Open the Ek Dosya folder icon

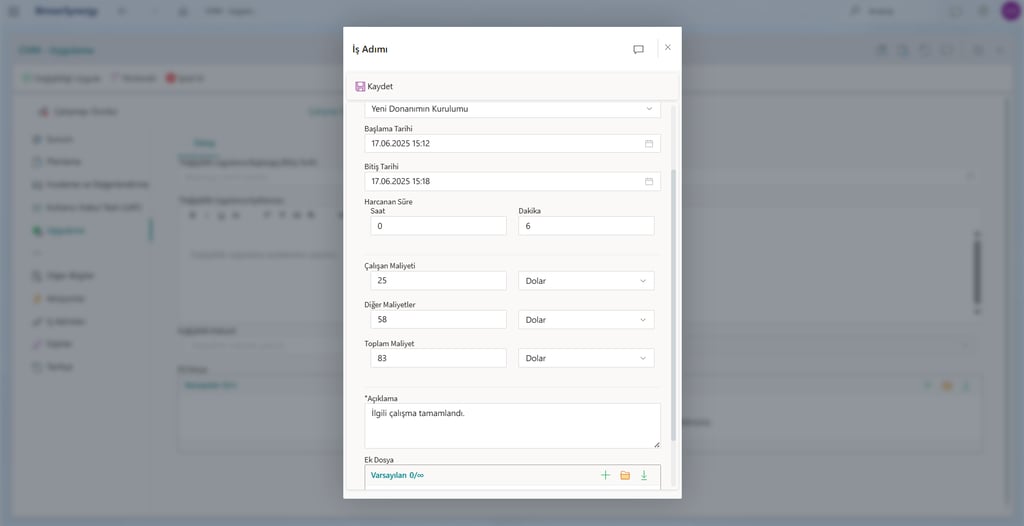625,475
